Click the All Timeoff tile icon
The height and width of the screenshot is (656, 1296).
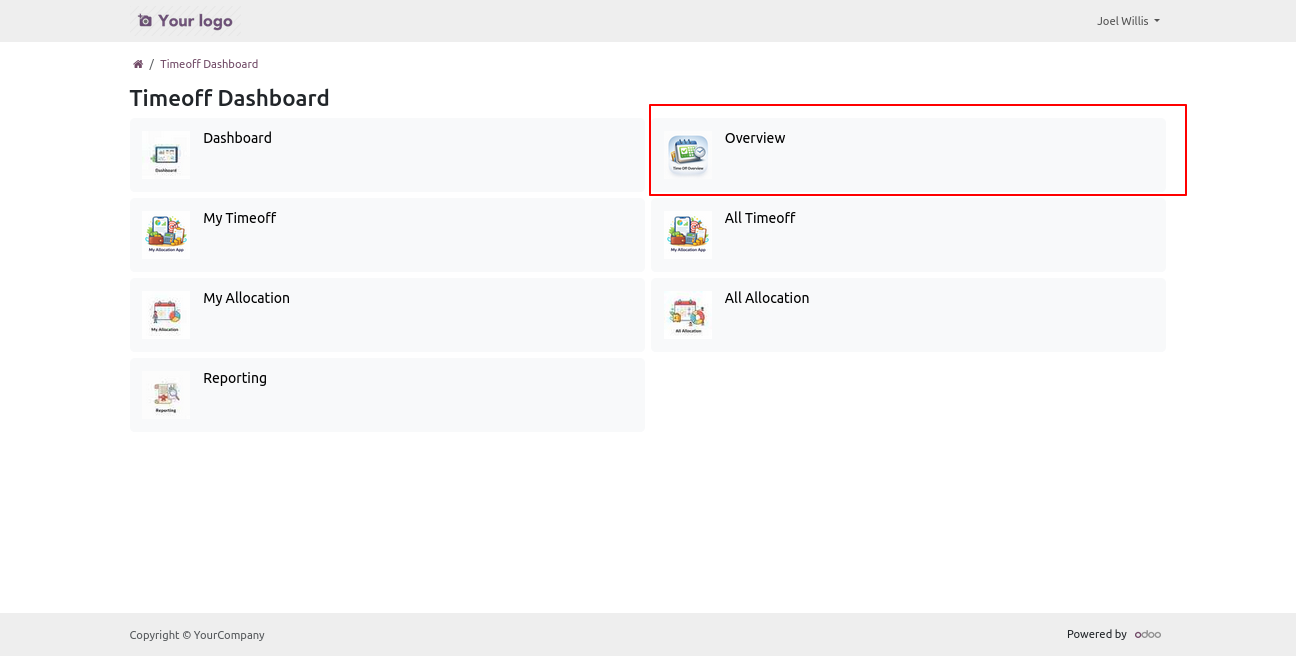688,235
